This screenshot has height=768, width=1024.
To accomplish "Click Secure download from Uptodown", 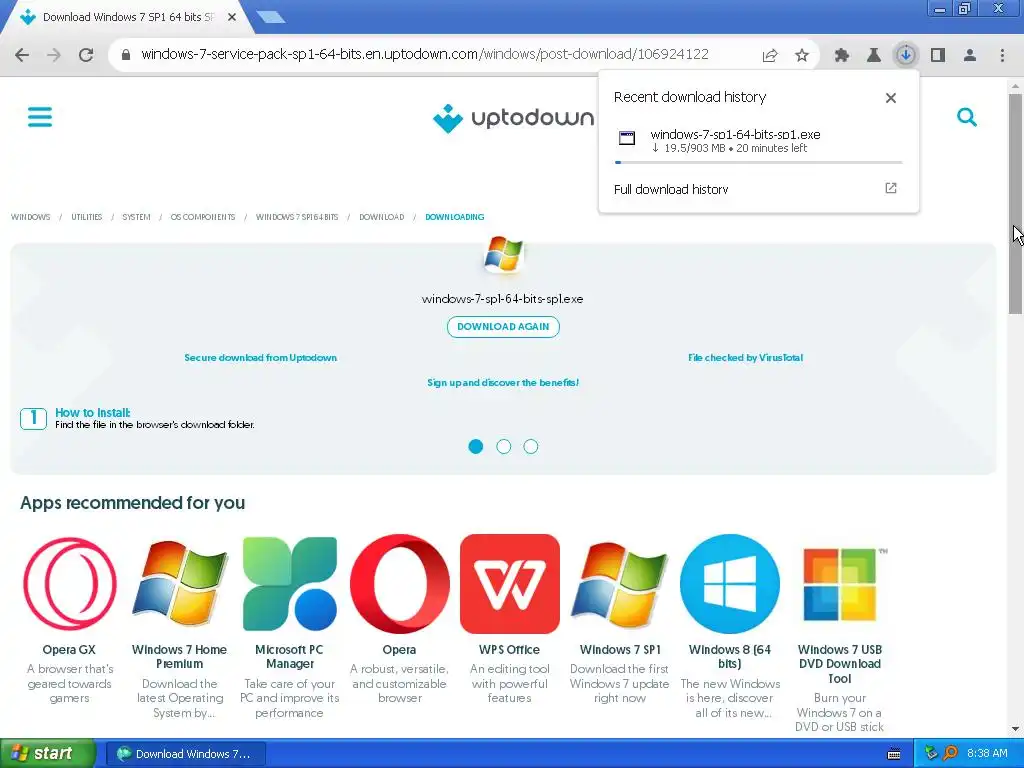I will tap(261, 358).
